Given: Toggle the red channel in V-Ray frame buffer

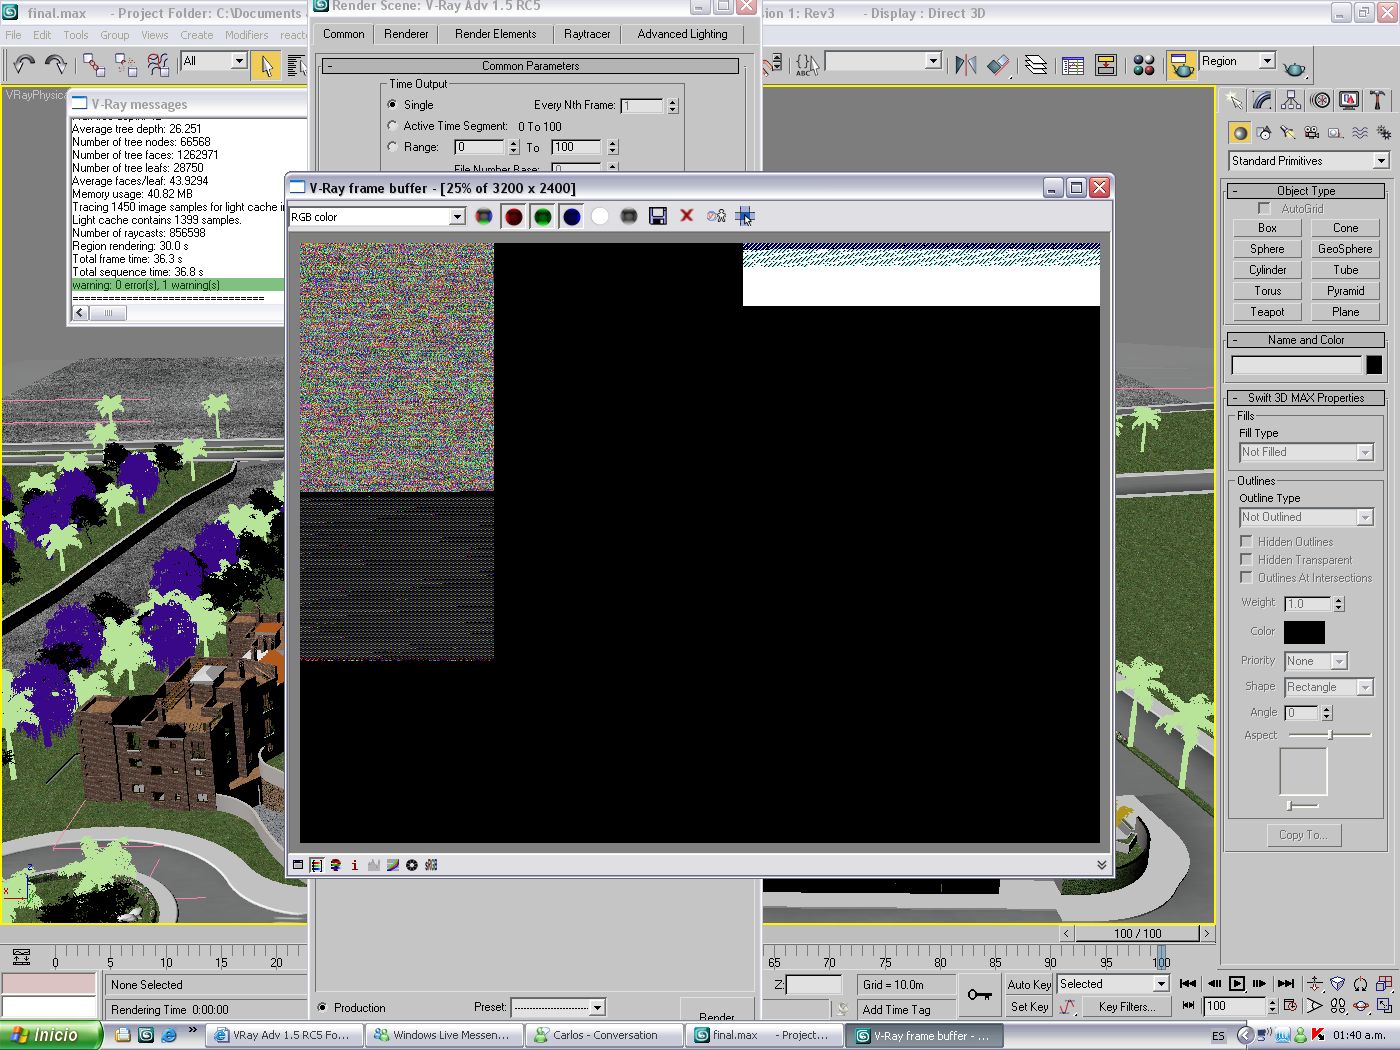Looking at the screenshot, I should pyautogui.click(x=514, y=217).
